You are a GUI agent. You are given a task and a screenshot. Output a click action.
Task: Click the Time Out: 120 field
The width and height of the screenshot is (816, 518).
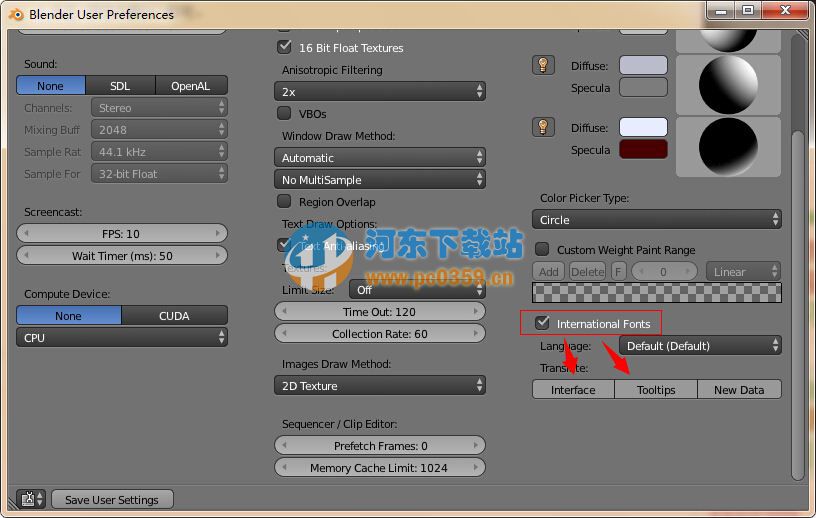click(380, 311)
